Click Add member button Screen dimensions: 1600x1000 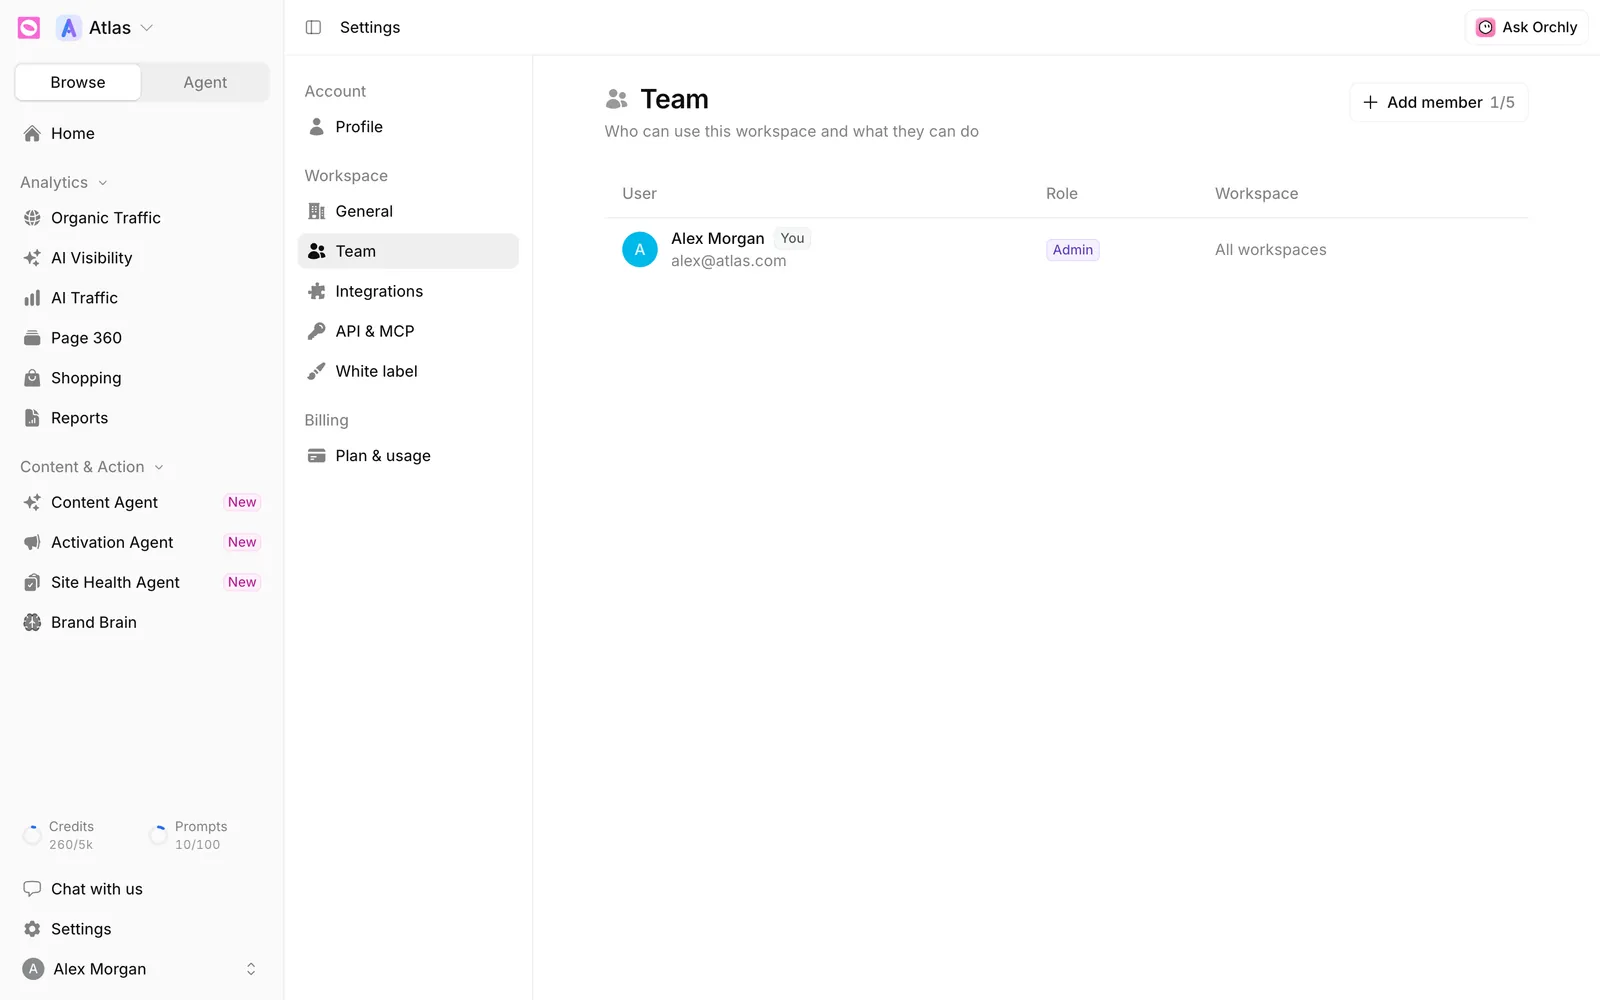tap(1439, 102)
